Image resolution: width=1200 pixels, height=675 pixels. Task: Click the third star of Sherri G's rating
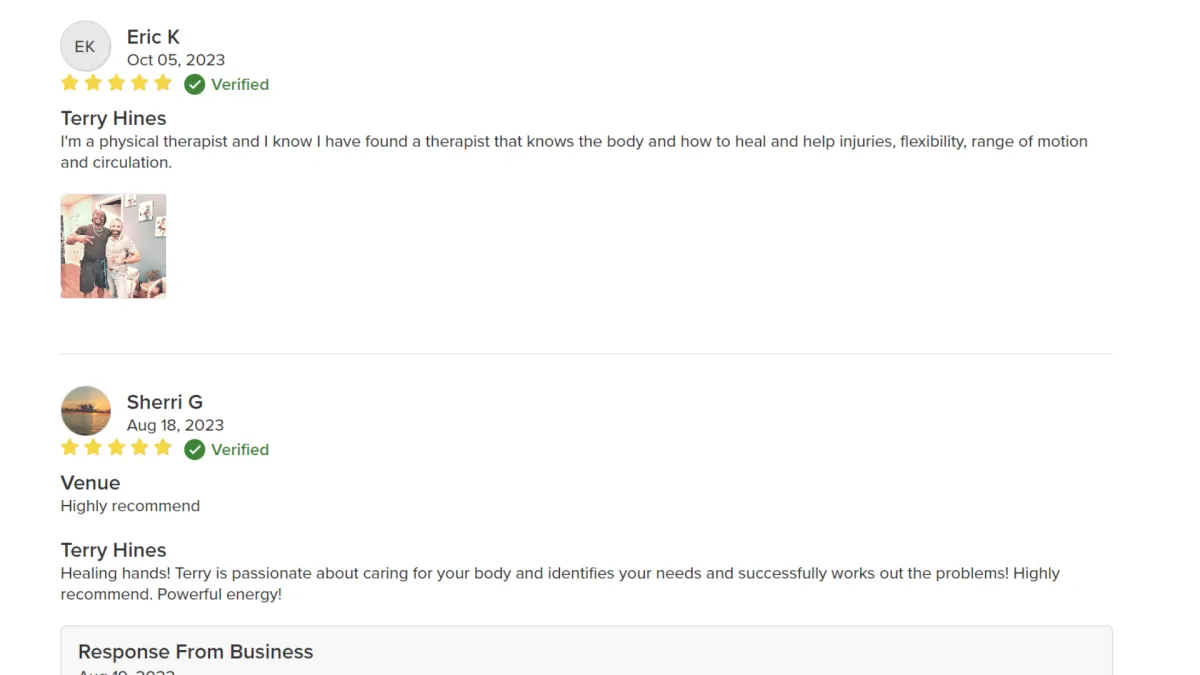click(x=116, y=448)
